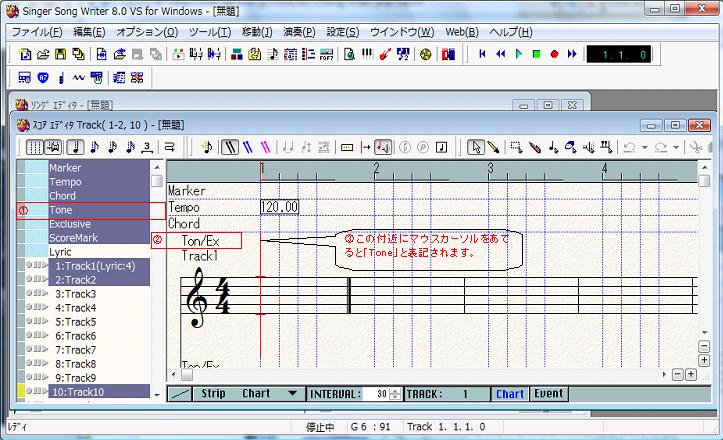
Task: Click the vertical zoom-in plus button
Action: tap(704, 361)
